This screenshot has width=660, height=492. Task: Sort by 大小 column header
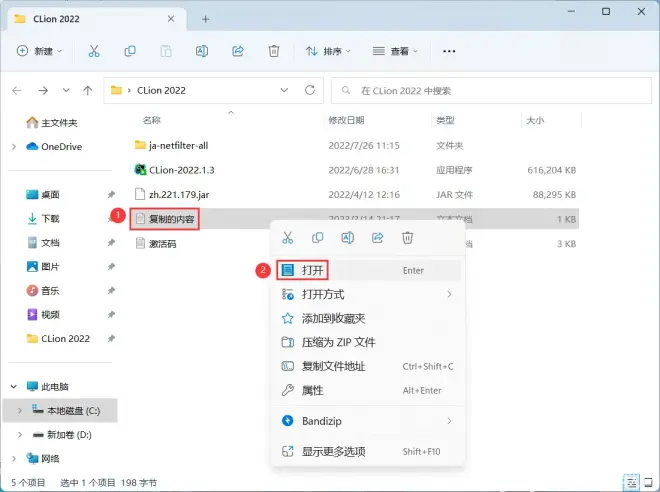[535, 120]
